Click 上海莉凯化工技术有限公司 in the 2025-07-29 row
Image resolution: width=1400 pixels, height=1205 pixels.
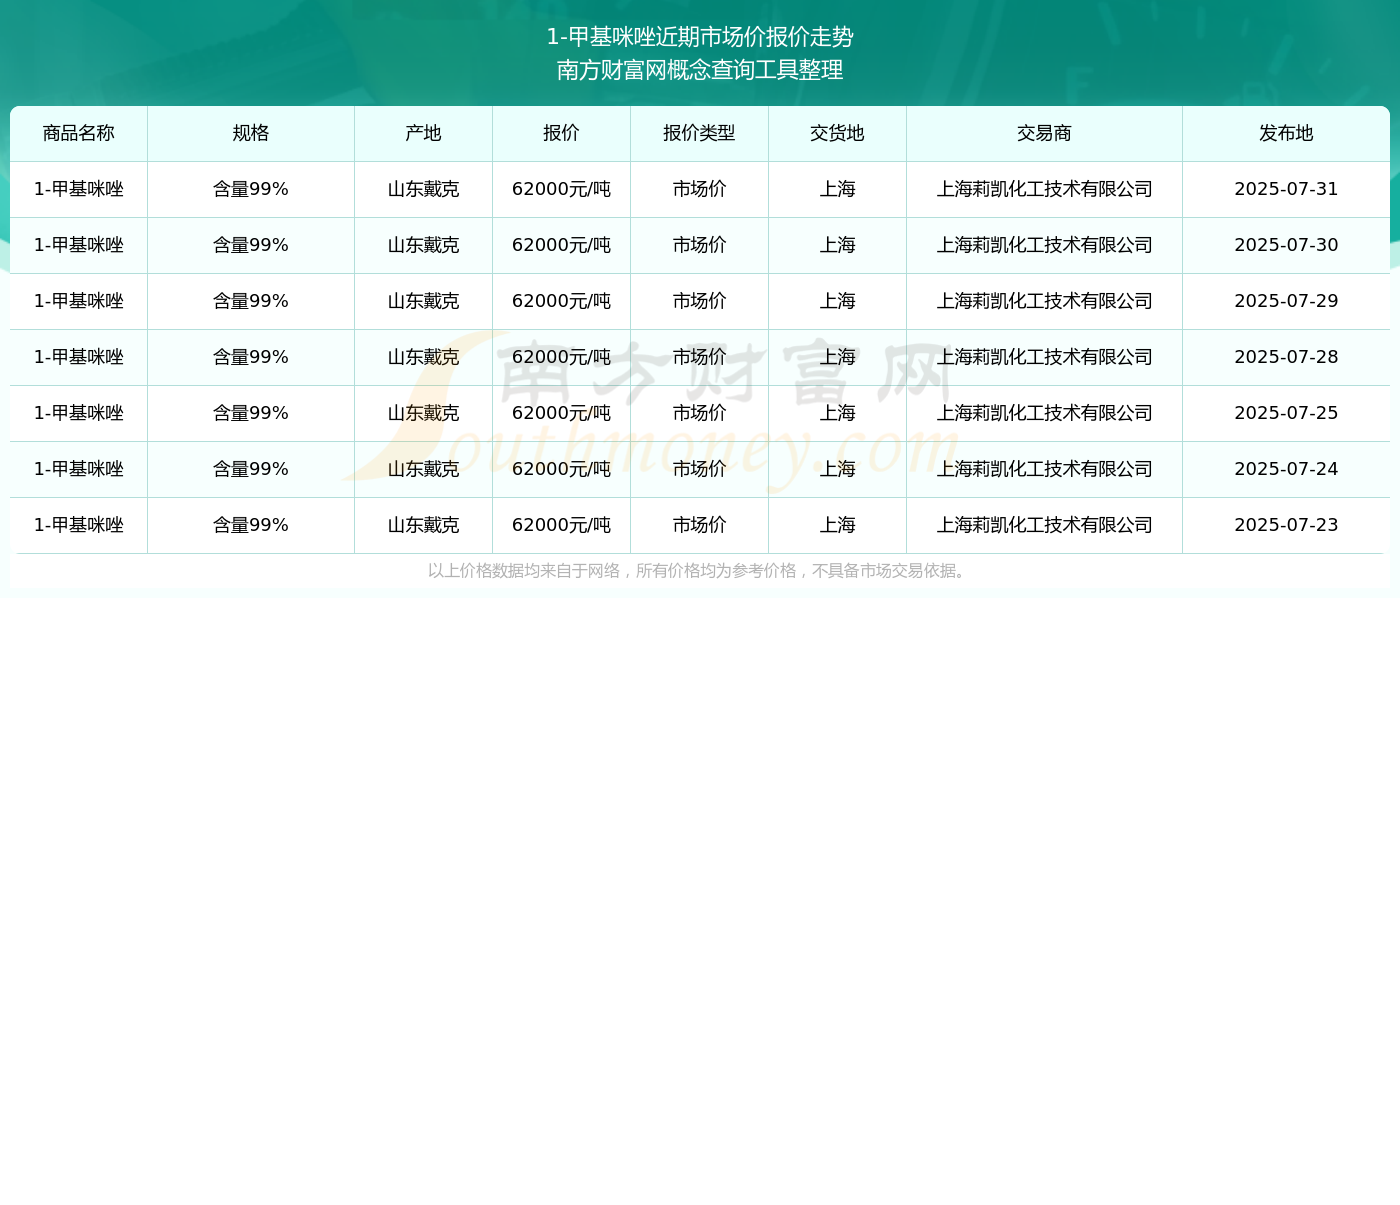pos(1044,301)
